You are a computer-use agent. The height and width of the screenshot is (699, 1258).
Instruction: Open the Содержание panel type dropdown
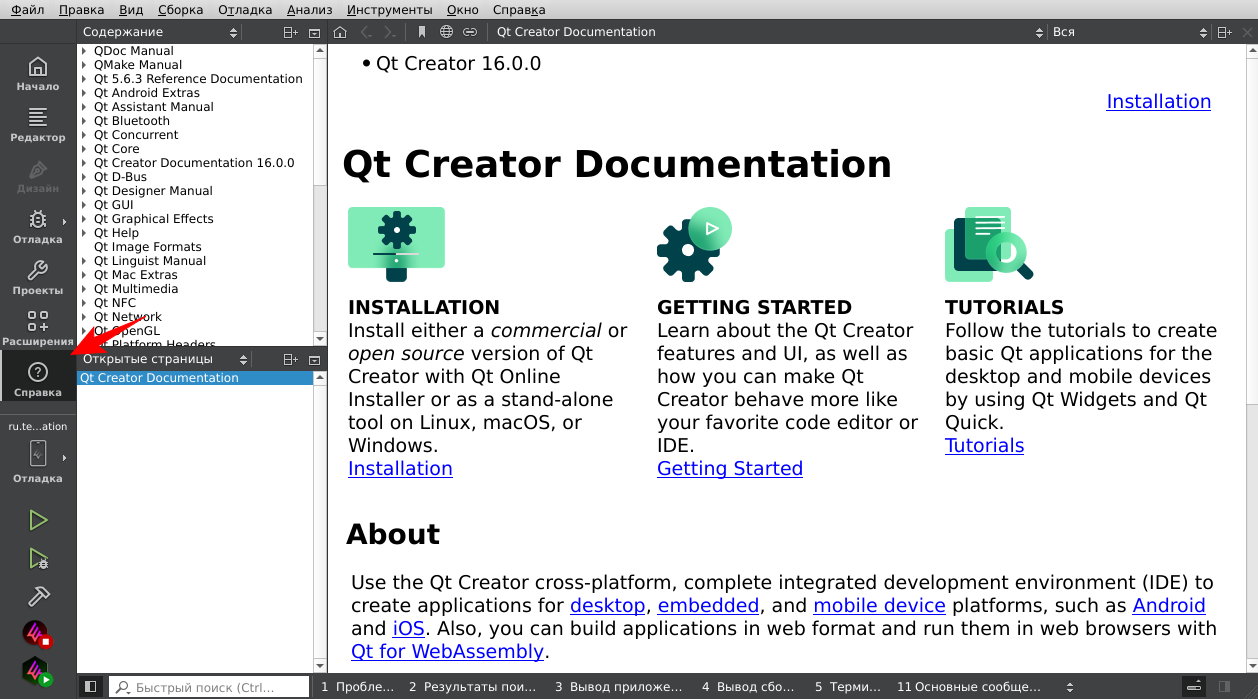pos(160,32)
